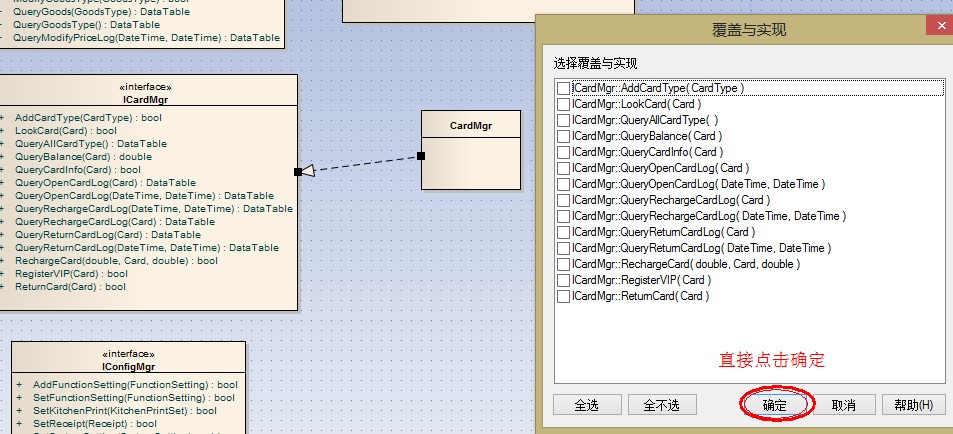Select QueryBalance(Card) : double in diagram
Image resolution: width=953 pixels, height=434 pixels.
pos(83,157)
